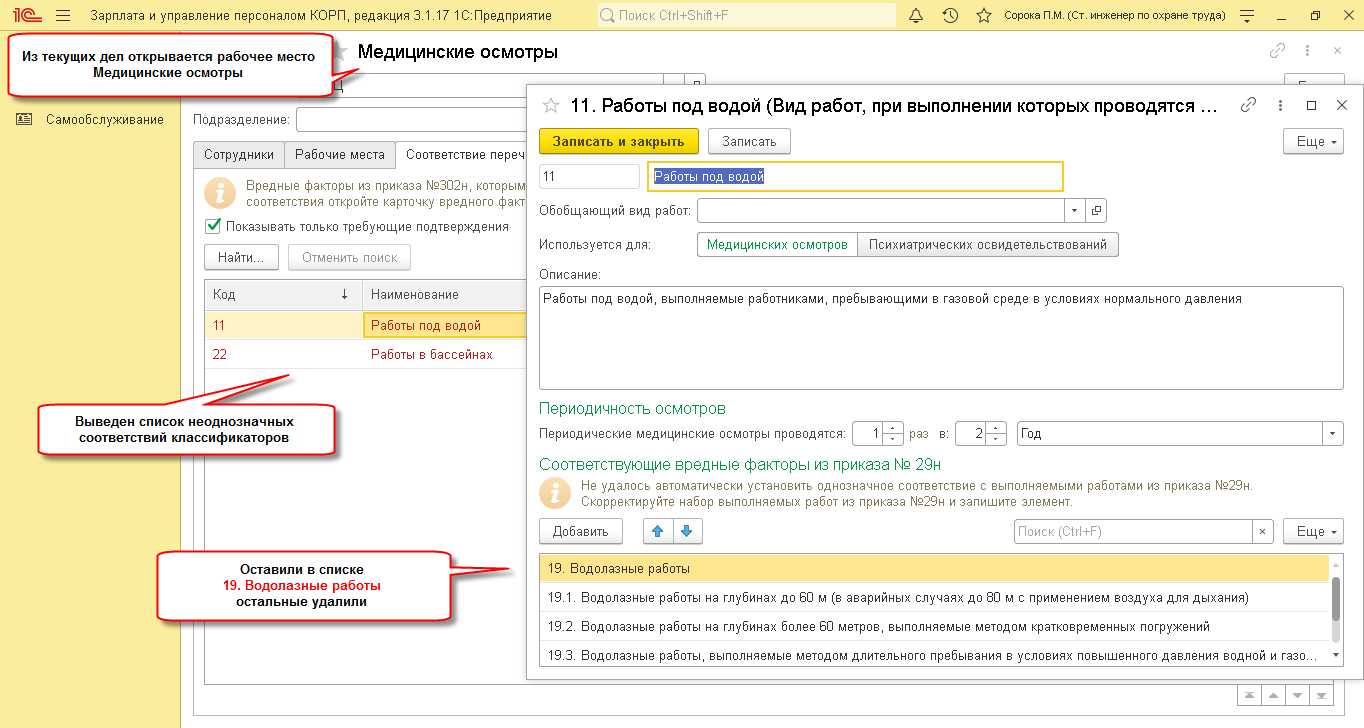Select row 19.1. Водолазные работы на глубинах до 60 м
The width and height of the screenshot is (1364, 728).
point(934,597)
